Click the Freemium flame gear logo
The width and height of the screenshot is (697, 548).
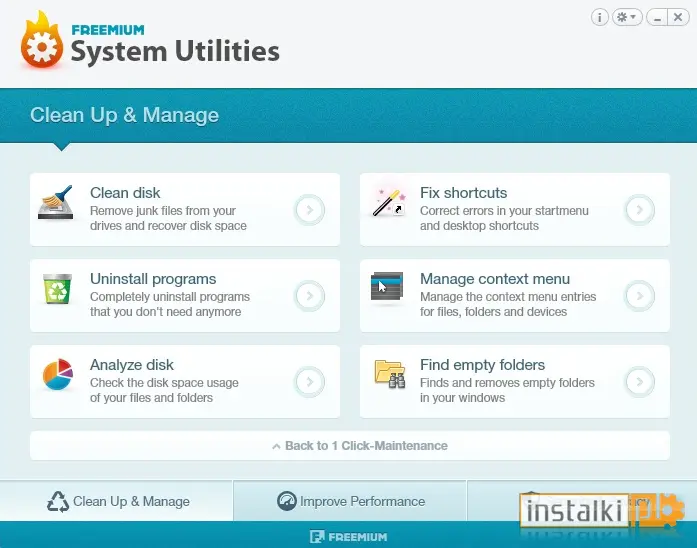coord(41,40)
